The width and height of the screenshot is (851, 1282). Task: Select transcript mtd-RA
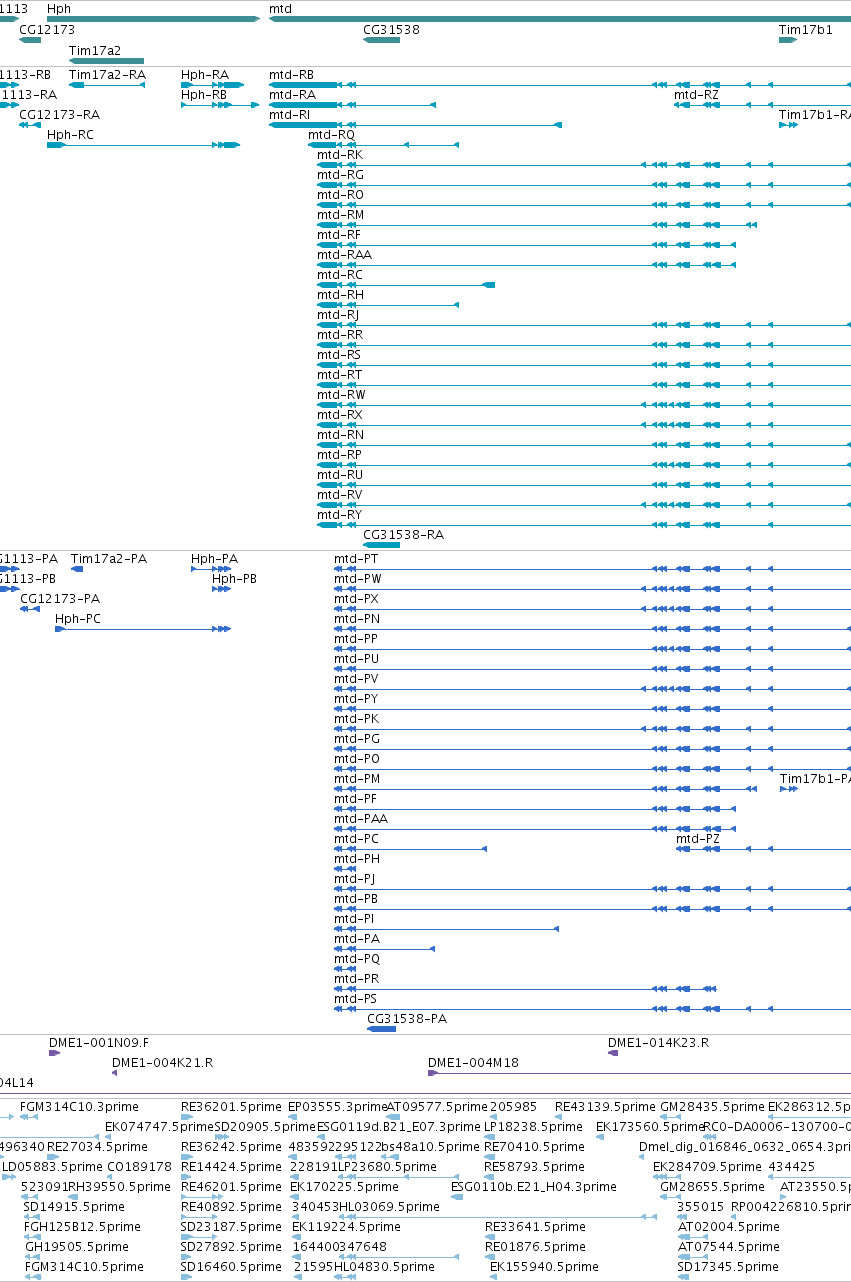point(292,95)
